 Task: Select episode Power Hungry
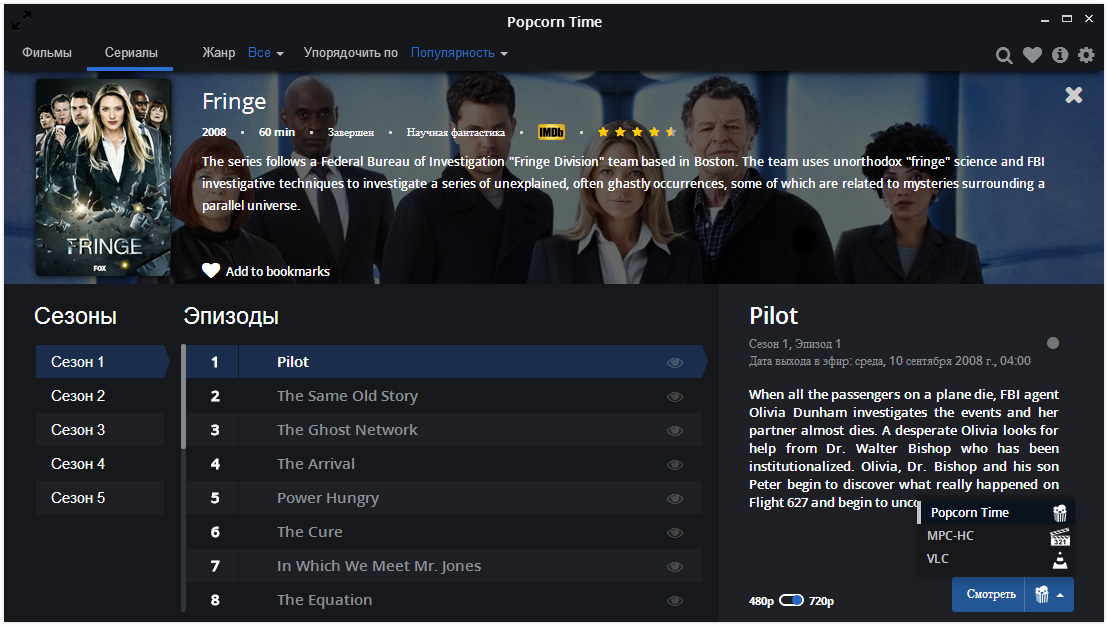tap(444, 497)
